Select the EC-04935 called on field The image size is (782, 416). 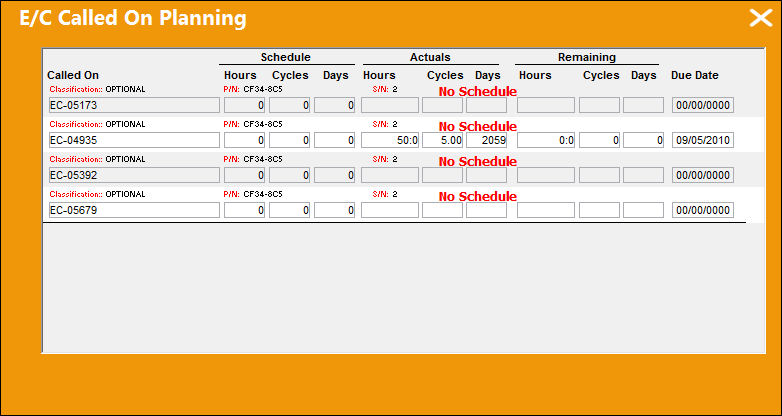pos(134,140)
